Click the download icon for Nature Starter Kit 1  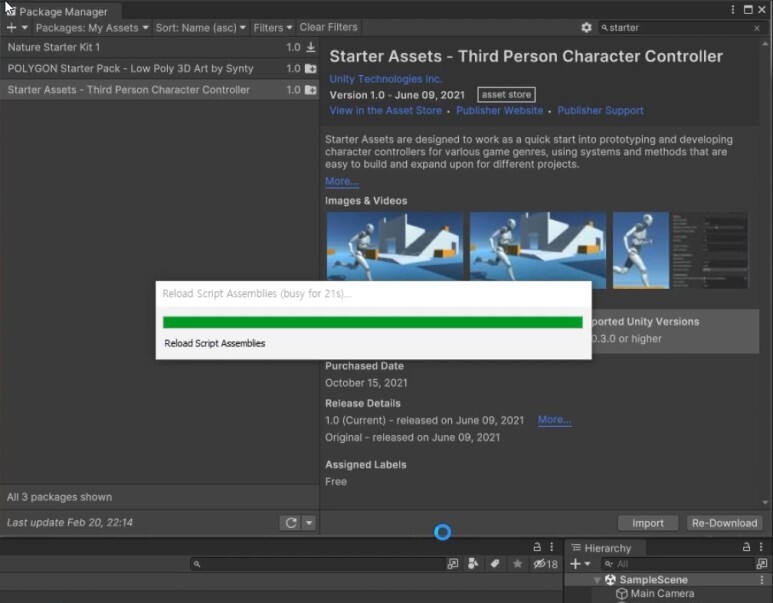point(311,47)
